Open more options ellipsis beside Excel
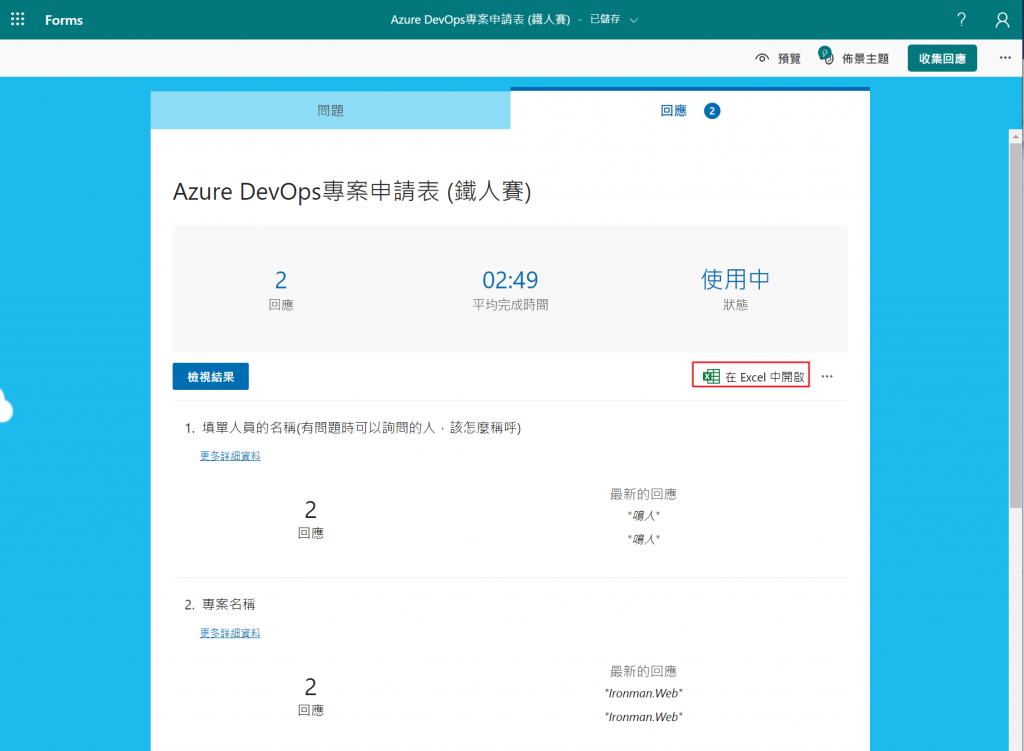This screenshot has height=751, width=1024. 827,376
